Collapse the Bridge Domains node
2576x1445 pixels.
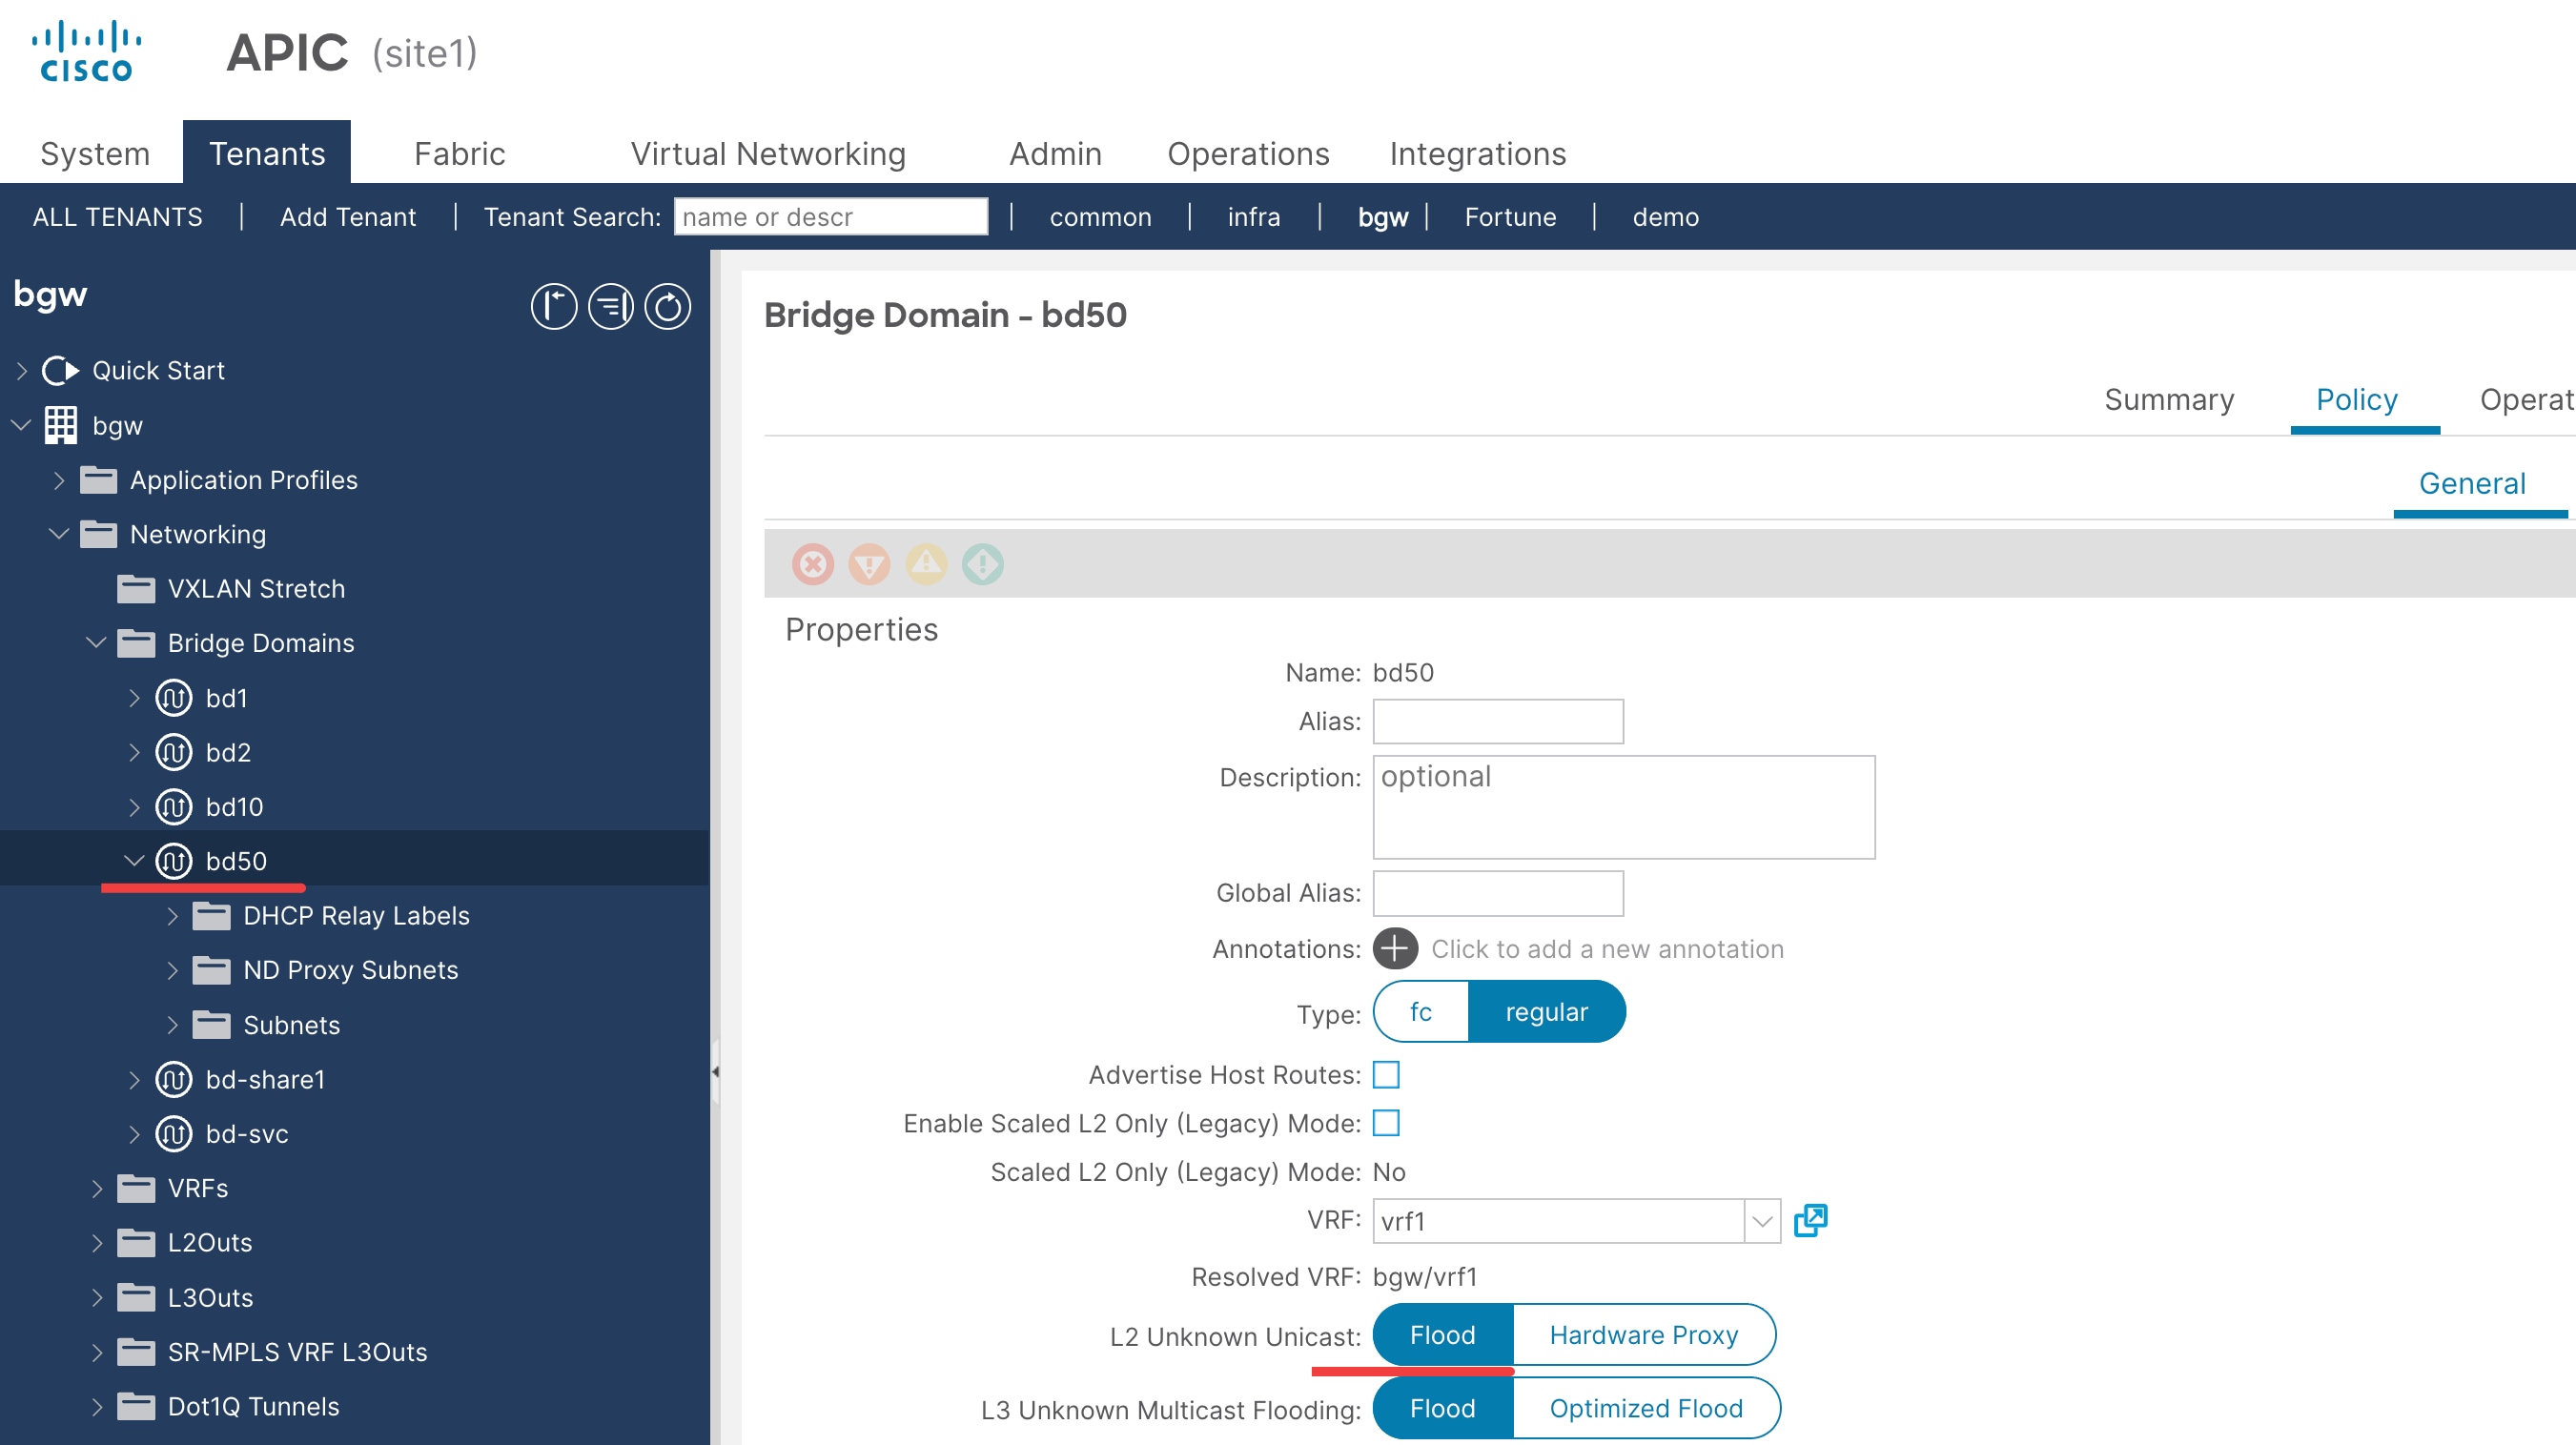coord(97,643)
